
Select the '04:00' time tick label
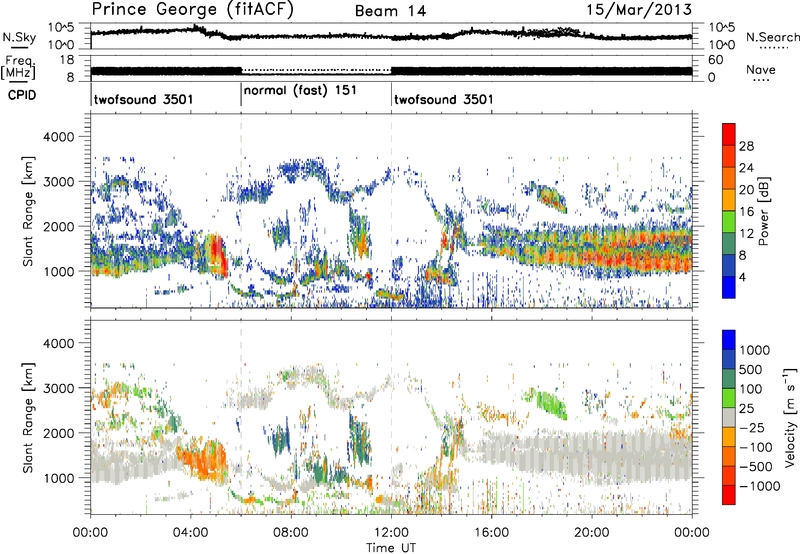coord(190,533)
